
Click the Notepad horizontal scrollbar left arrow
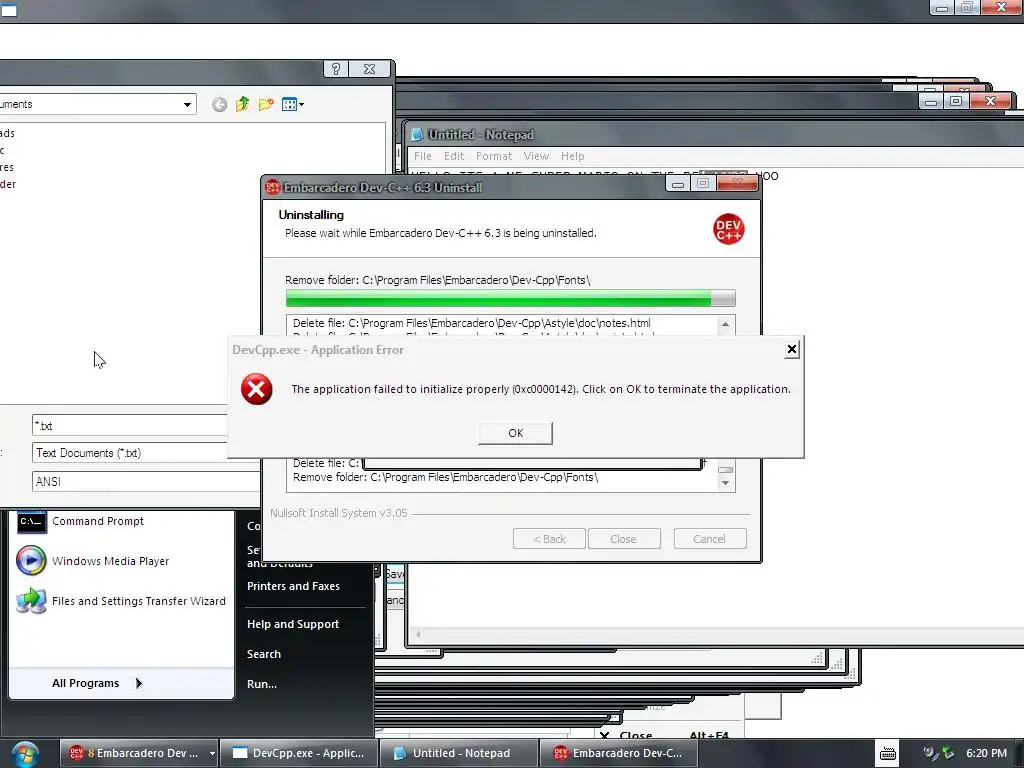click(x=418, y=634)
